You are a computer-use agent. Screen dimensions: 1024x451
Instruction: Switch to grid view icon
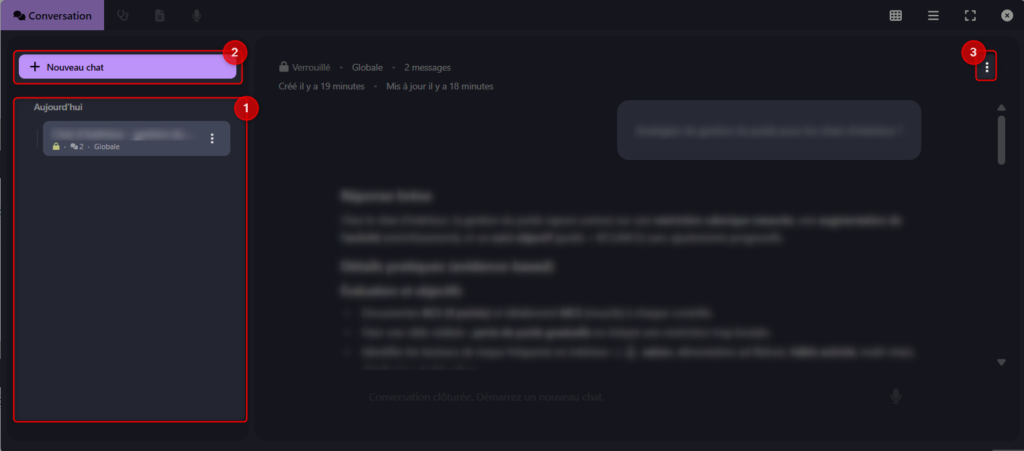[x=896, y=15]
